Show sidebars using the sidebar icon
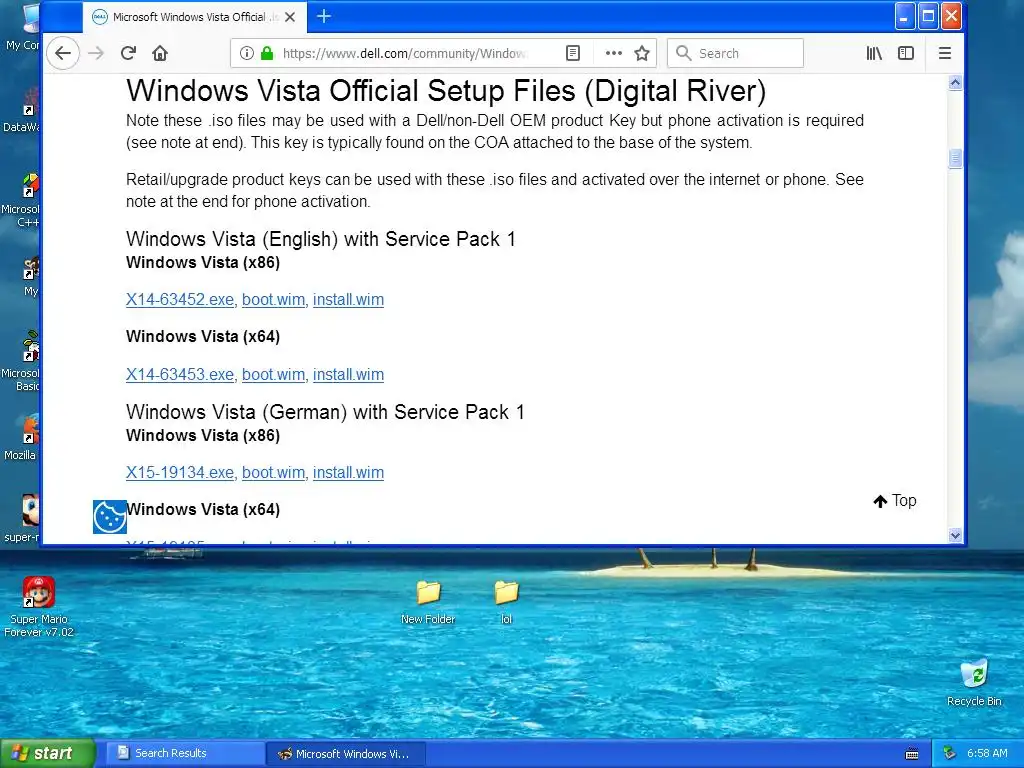This screenshot has width=1024, height=768. coord(906,54)
